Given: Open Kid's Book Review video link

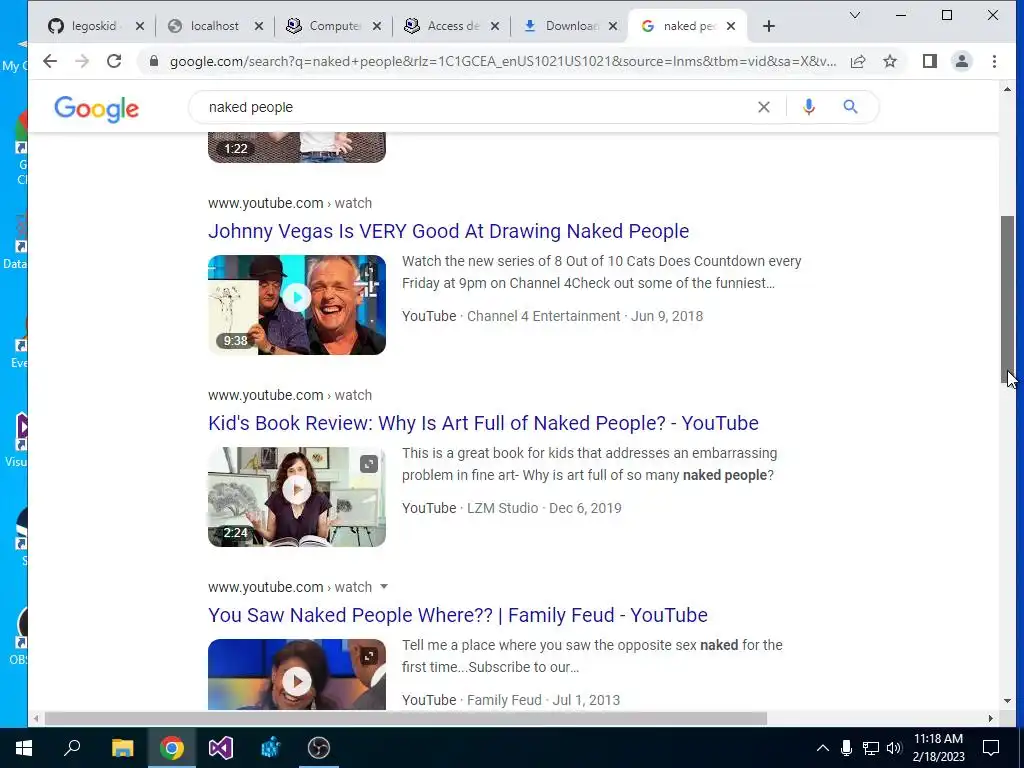Looking at the screenshot, I should click(x=483, y=423).
